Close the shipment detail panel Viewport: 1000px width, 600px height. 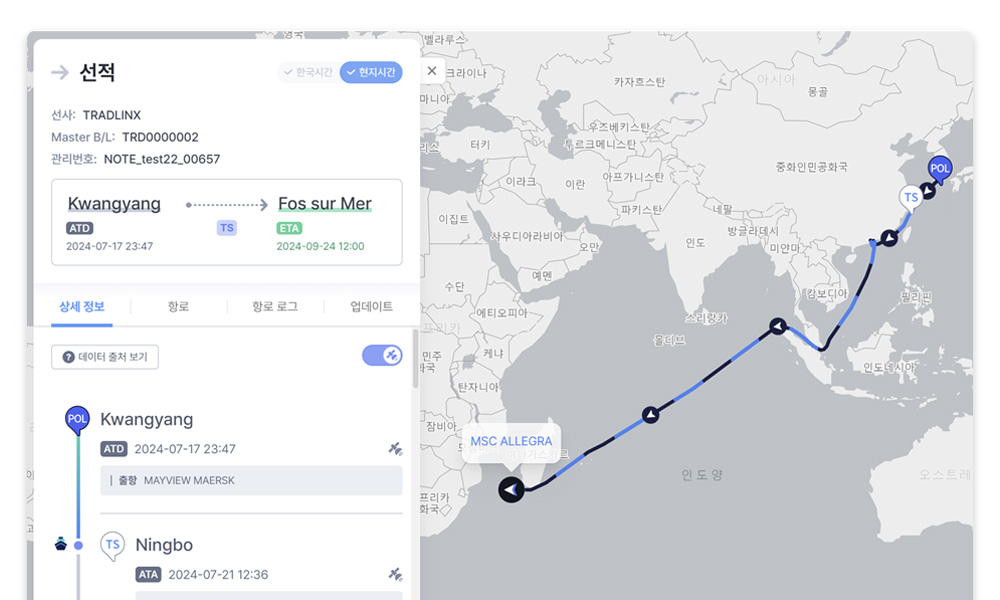point(432,71)
